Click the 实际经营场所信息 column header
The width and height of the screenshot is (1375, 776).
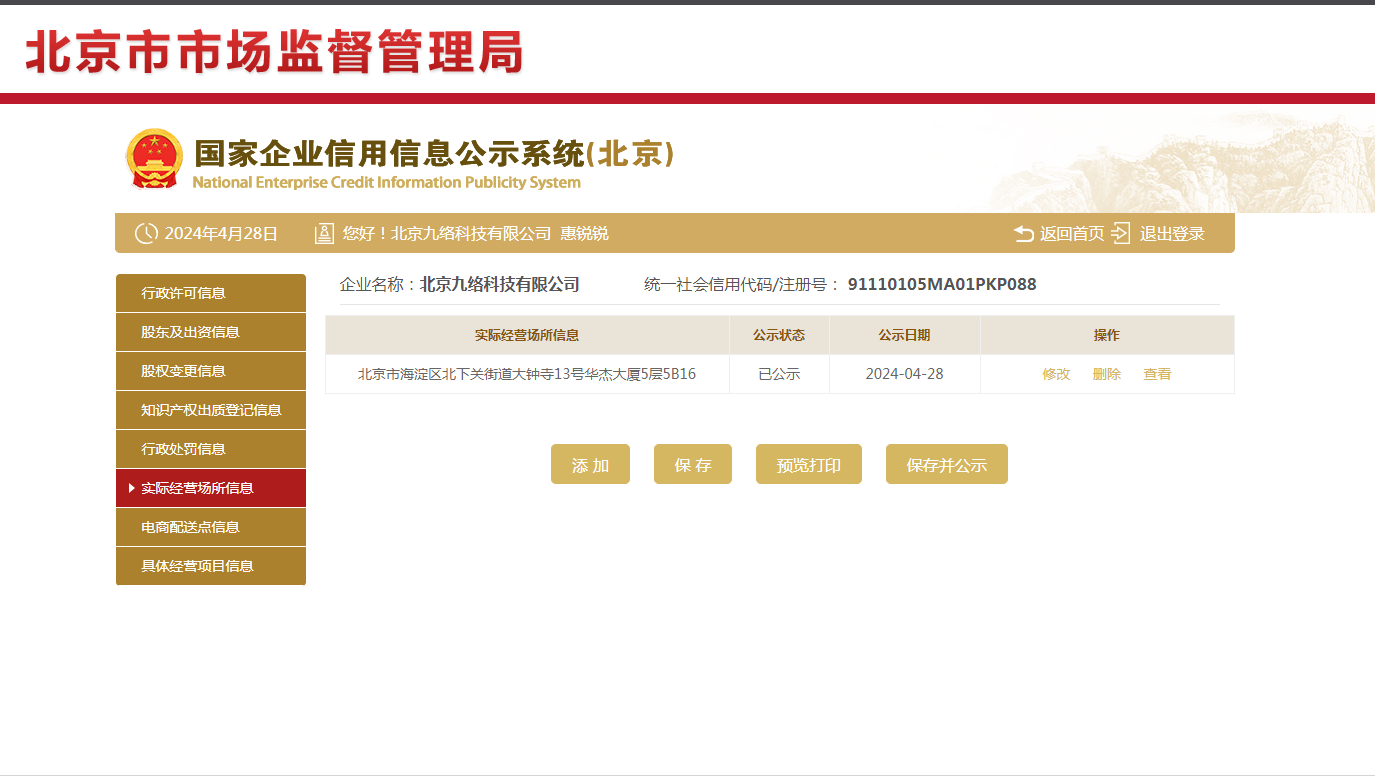pos(527,335)
